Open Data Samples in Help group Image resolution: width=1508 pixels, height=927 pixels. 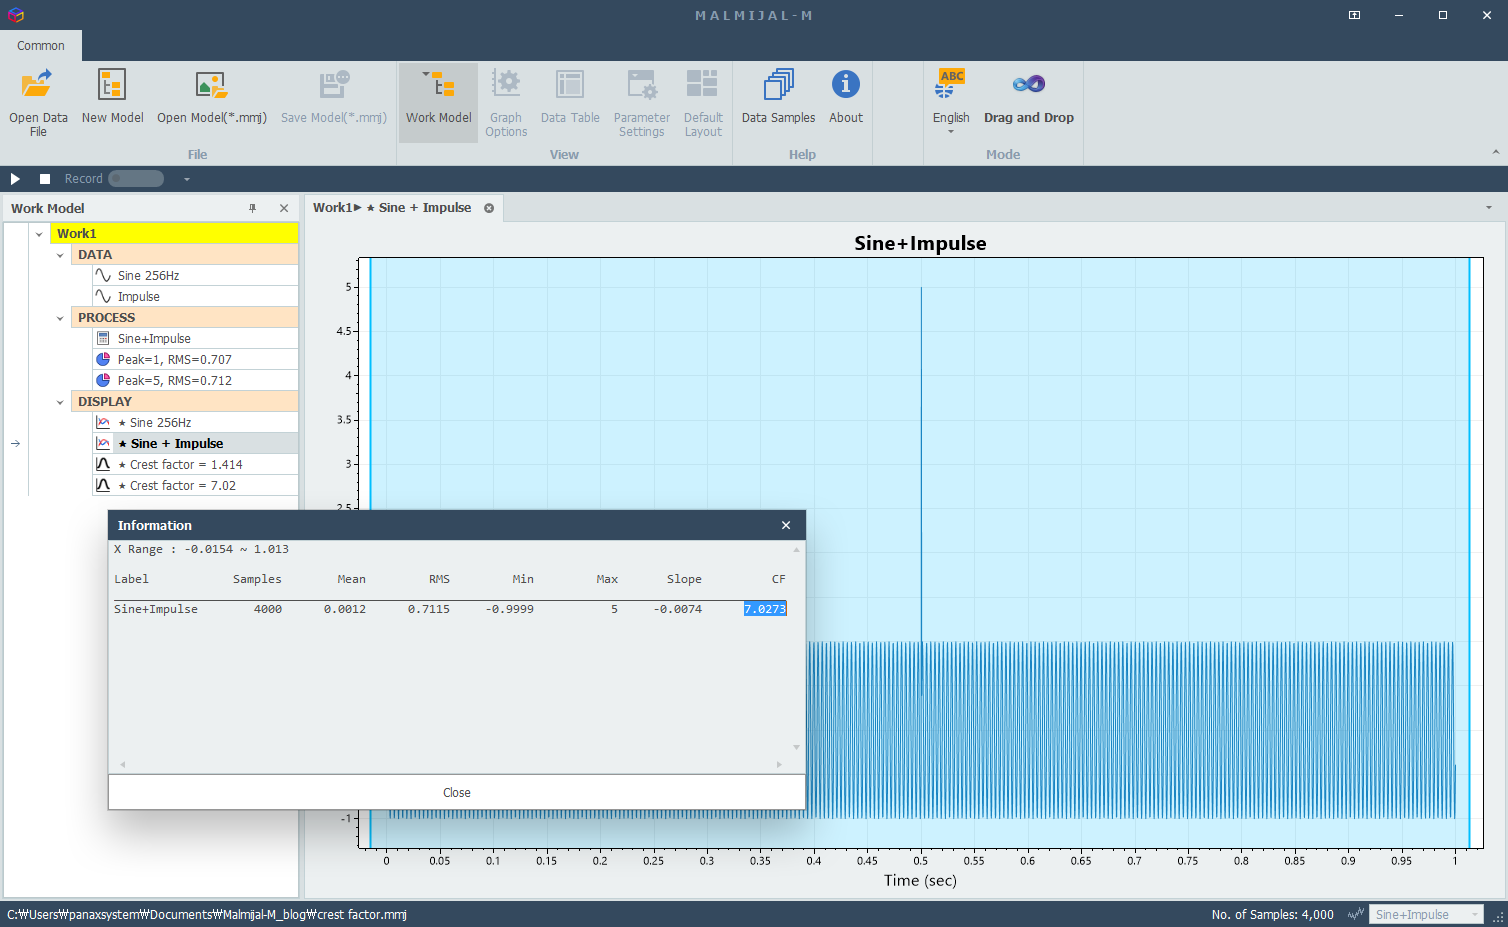point(778,97)
